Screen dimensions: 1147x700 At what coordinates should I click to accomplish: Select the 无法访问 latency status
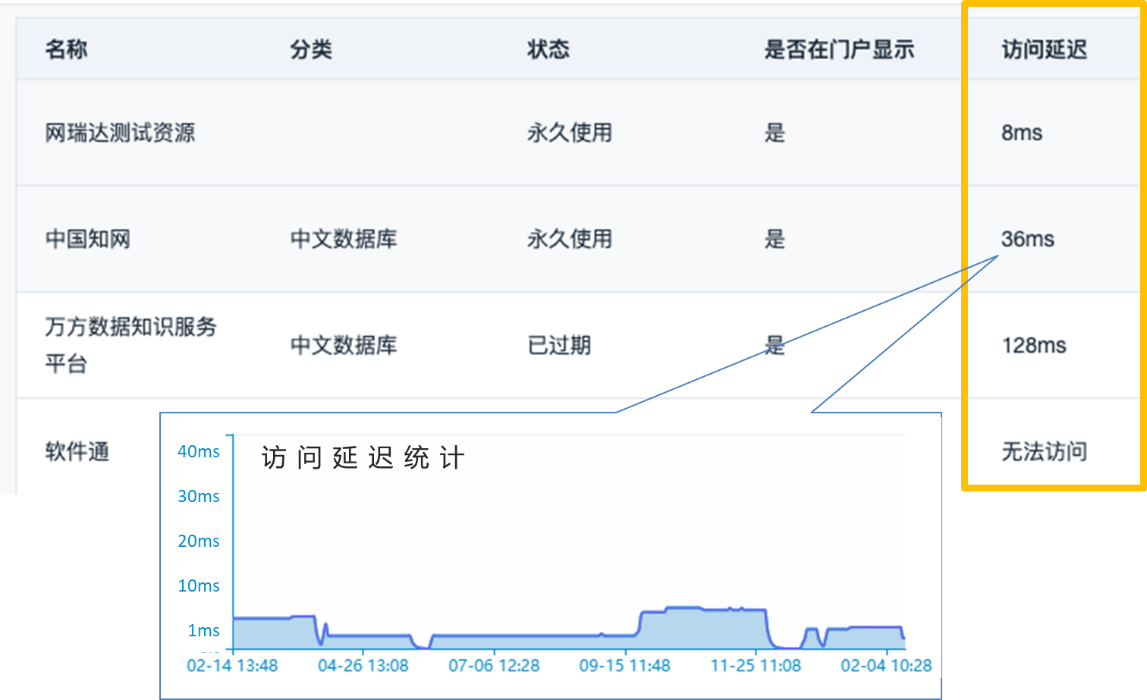pyautogui.click(x=1044, y=452)
